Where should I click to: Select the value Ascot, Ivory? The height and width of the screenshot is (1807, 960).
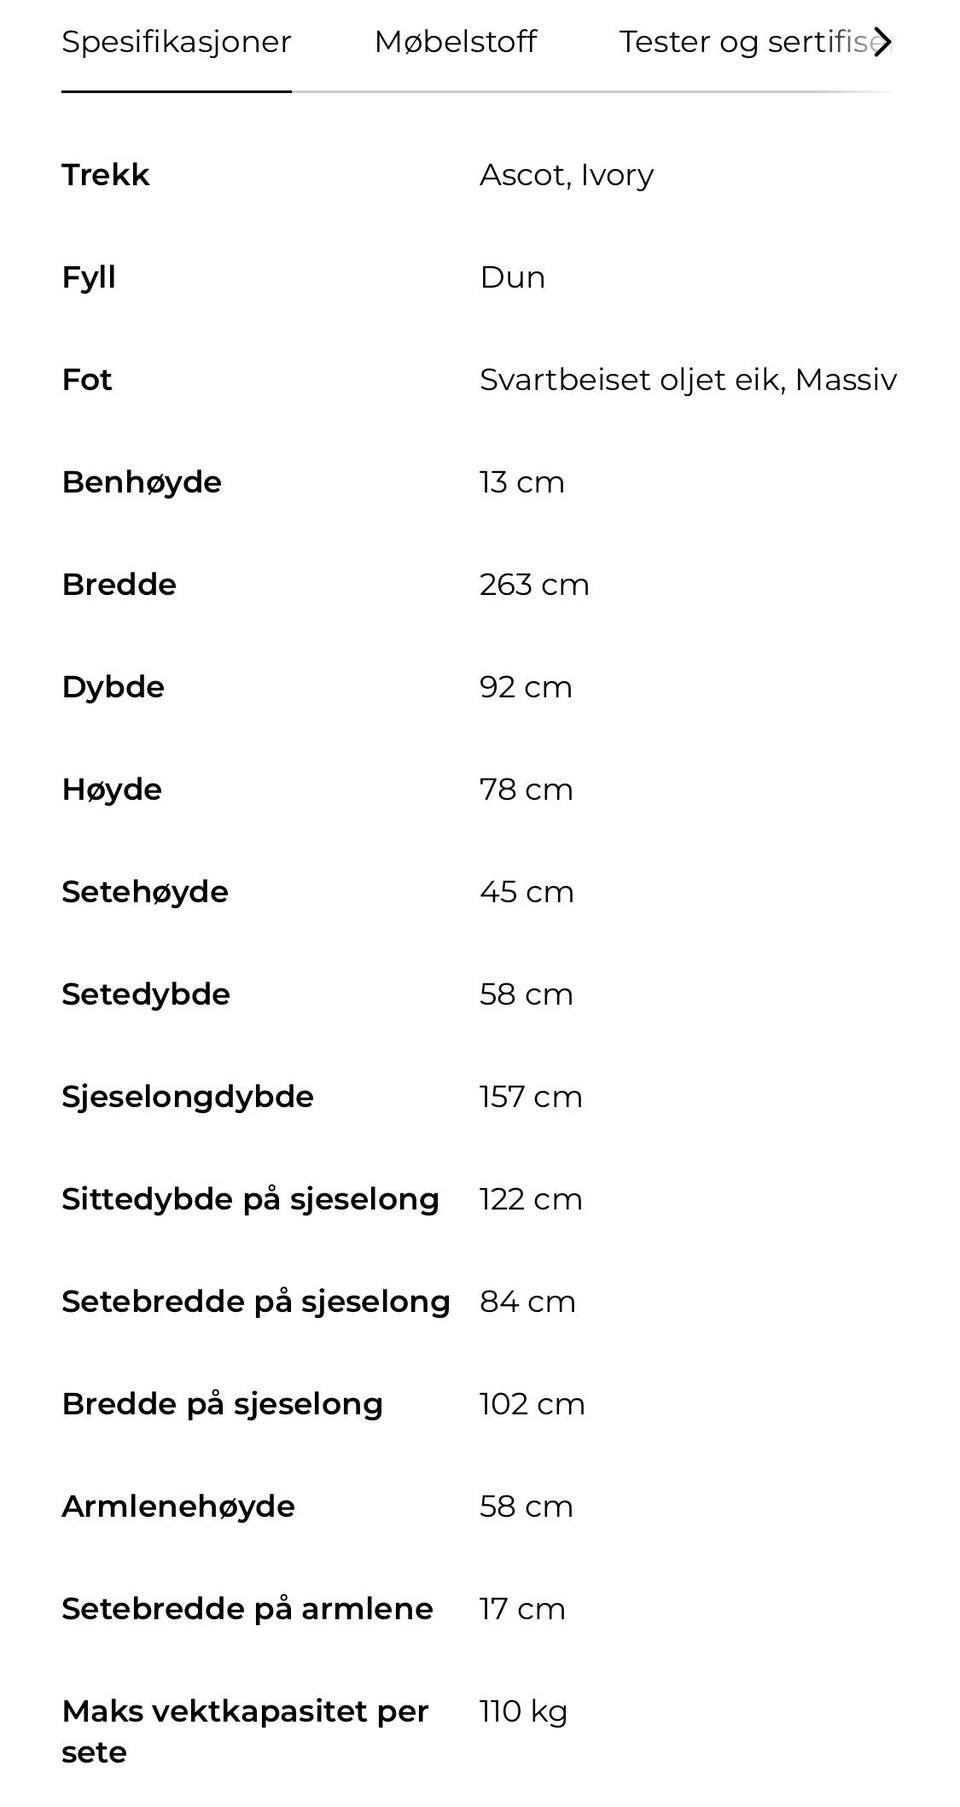point(566,174)
